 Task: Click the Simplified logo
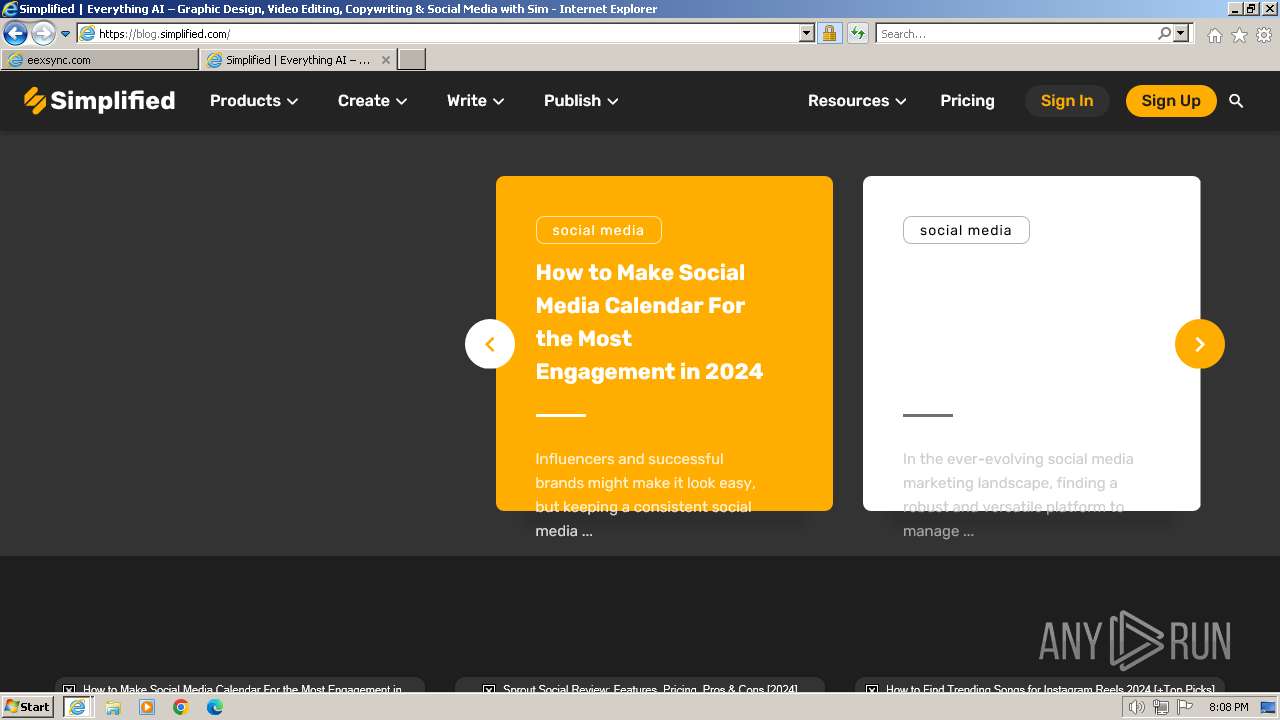(x=99, y=101)
